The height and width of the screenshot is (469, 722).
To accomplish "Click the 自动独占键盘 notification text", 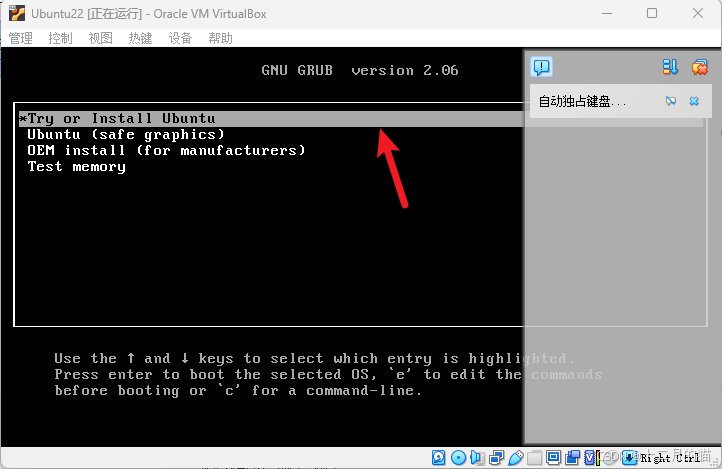I will [582, 101].
